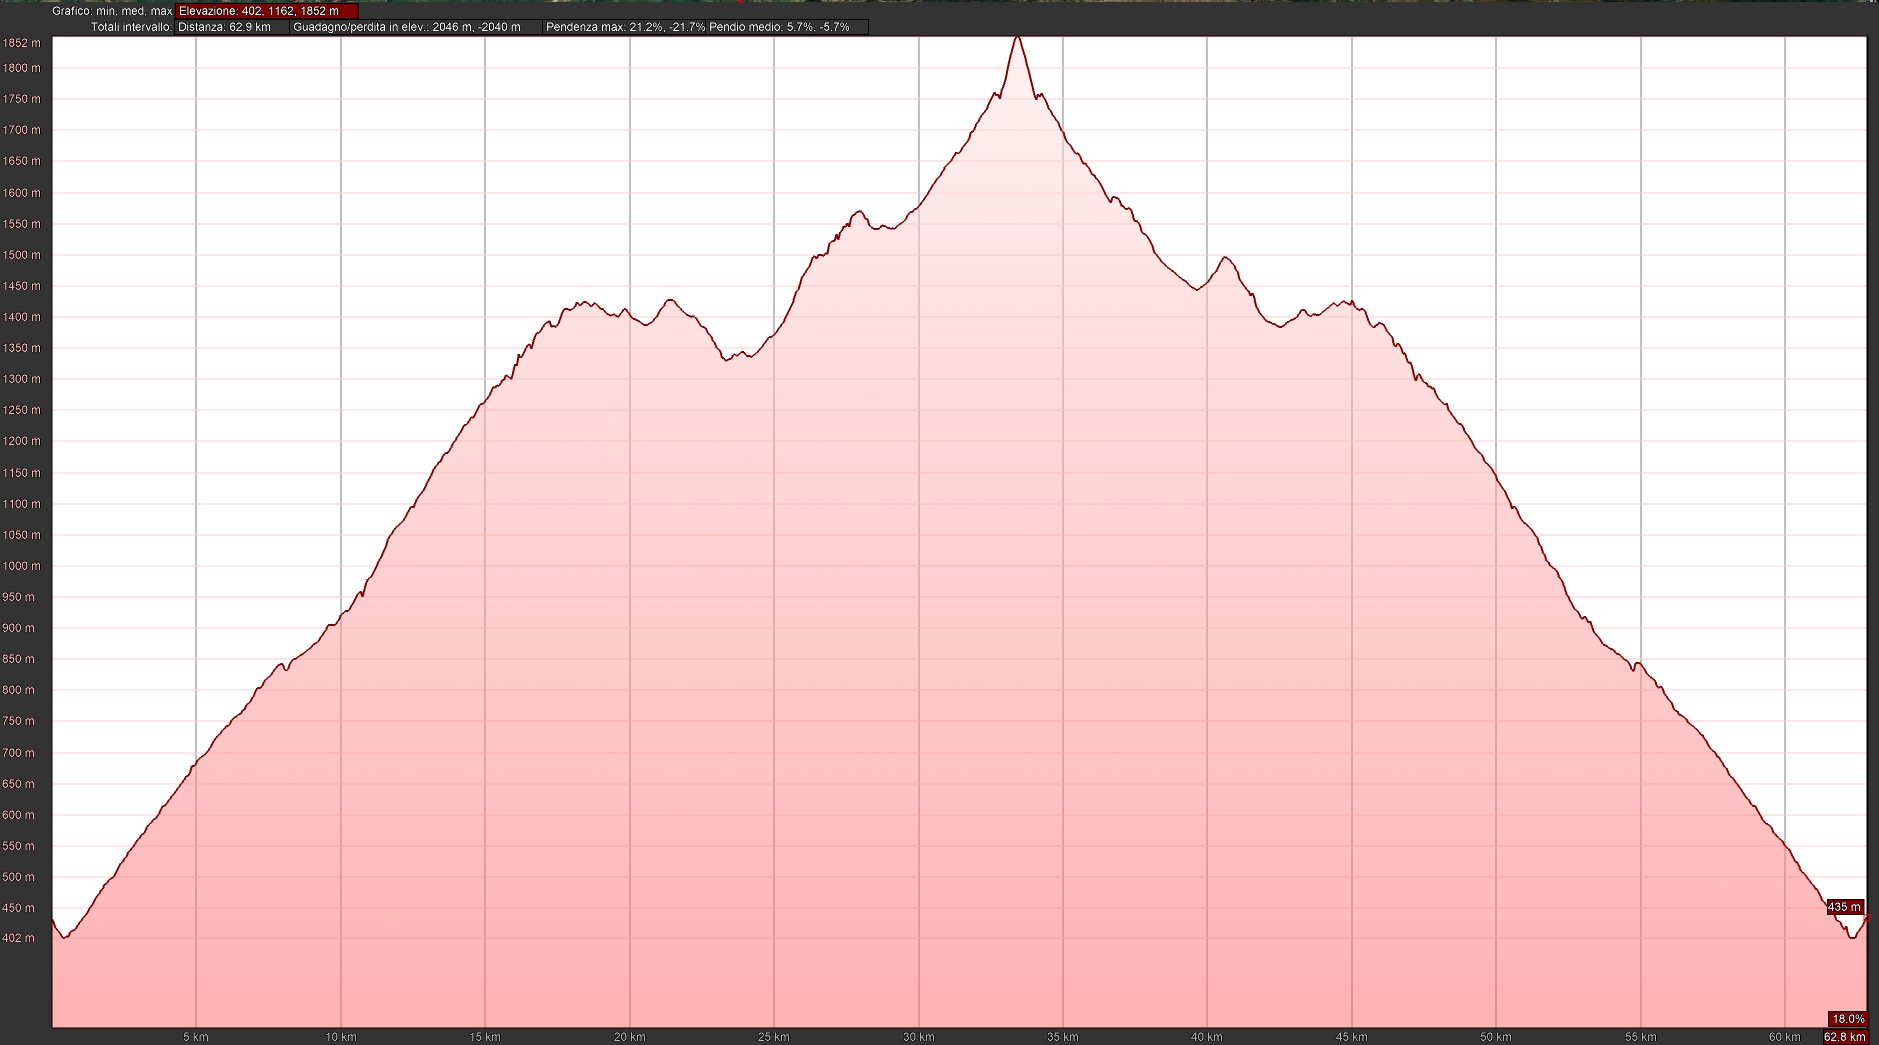Click the 1500 m elevation axis label
1879x1045 pixels.
(x=22, y=255)
